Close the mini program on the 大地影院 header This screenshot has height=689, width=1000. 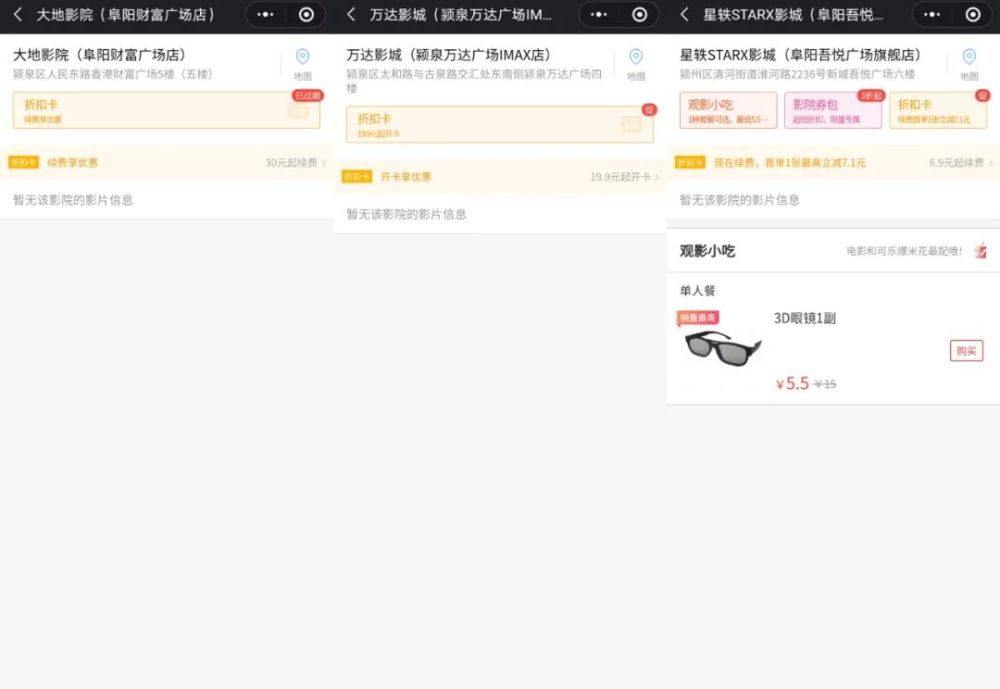tap(306, 15)
